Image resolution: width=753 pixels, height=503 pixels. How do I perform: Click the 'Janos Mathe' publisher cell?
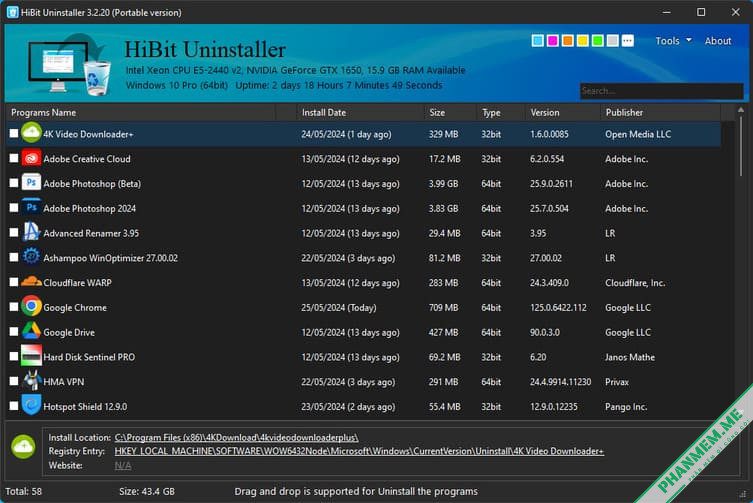point(630,357)
